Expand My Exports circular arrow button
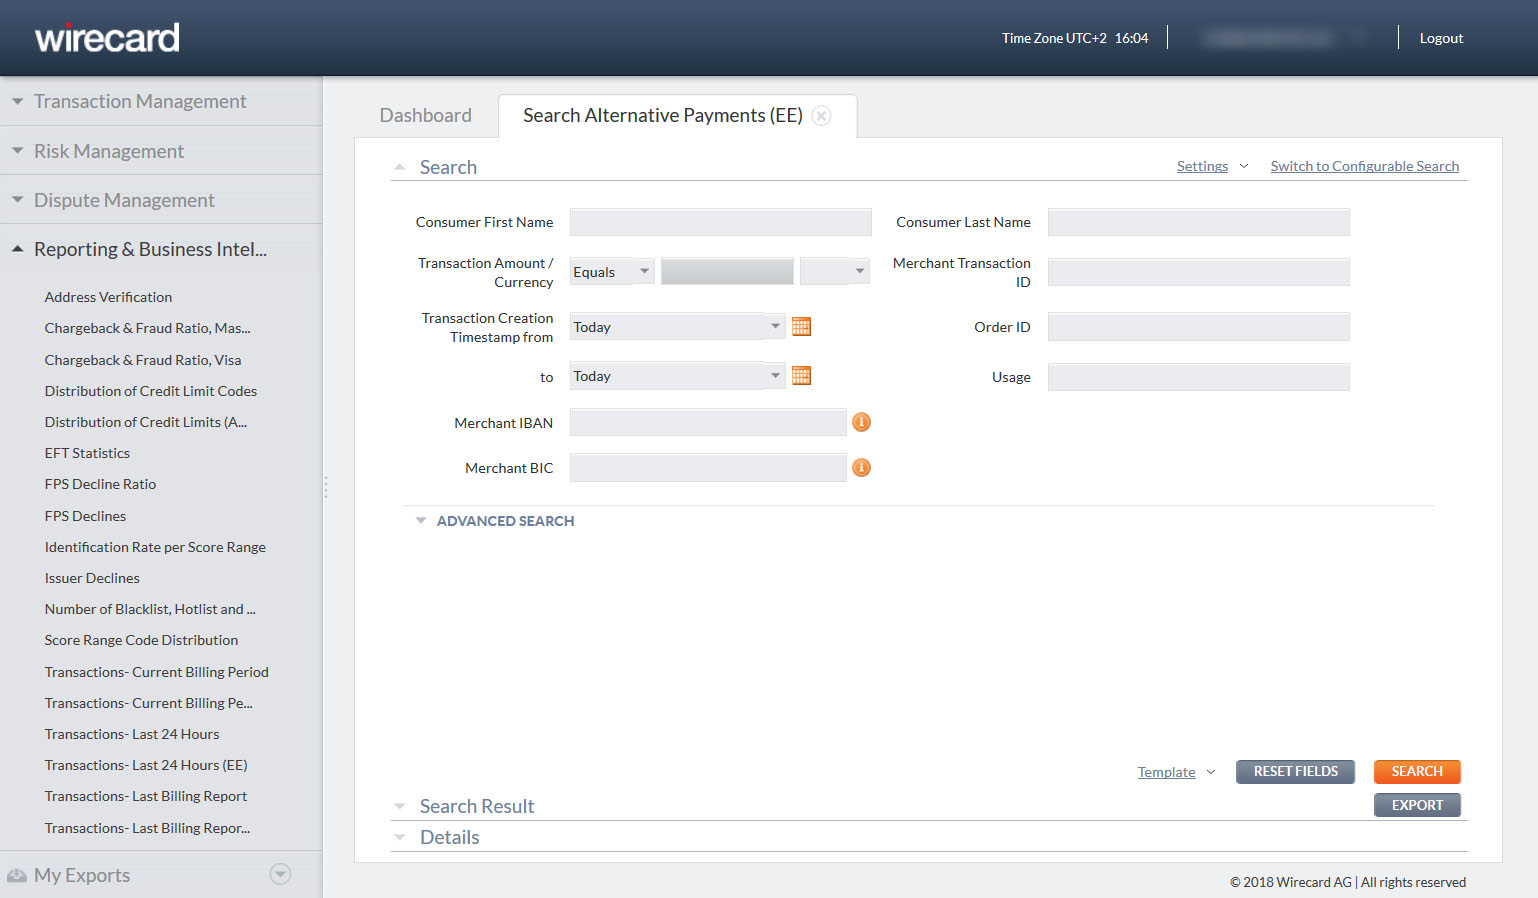This screenshot has height=898, width=1538. point(281,874)
